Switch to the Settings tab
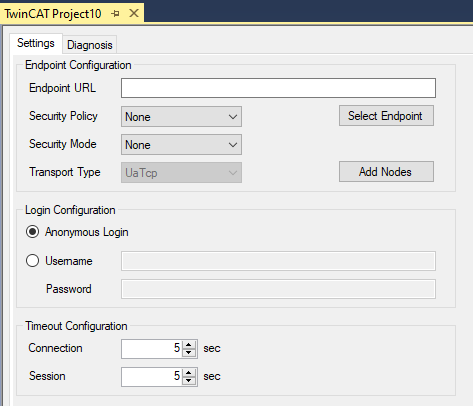473x406 pixels. pos(36,43)
